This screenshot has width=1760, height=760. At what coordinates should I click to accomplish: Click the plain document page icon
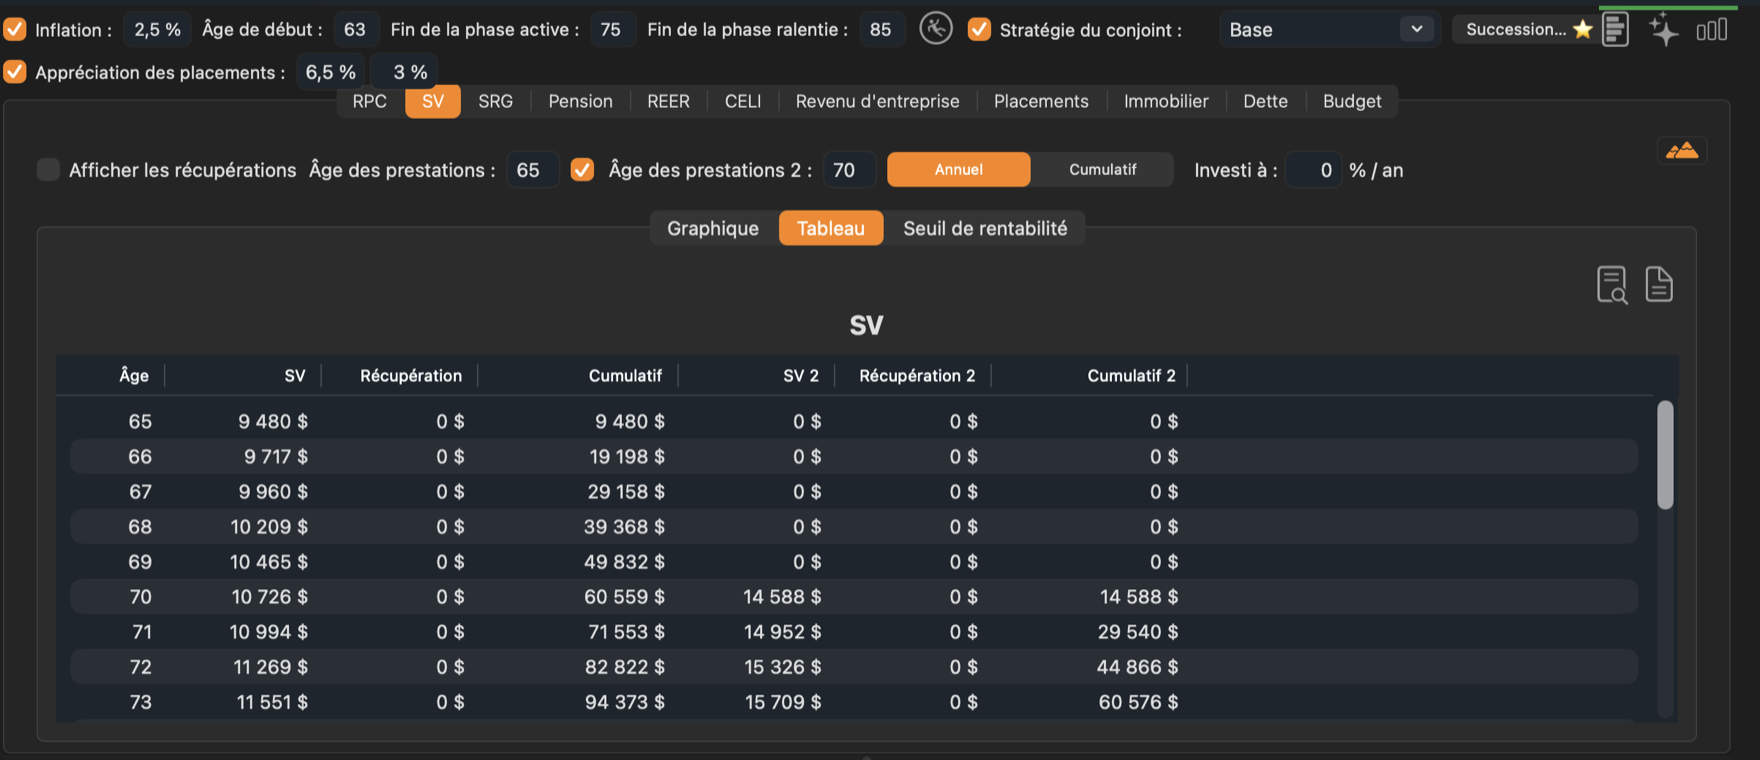tap(1659, 285)
